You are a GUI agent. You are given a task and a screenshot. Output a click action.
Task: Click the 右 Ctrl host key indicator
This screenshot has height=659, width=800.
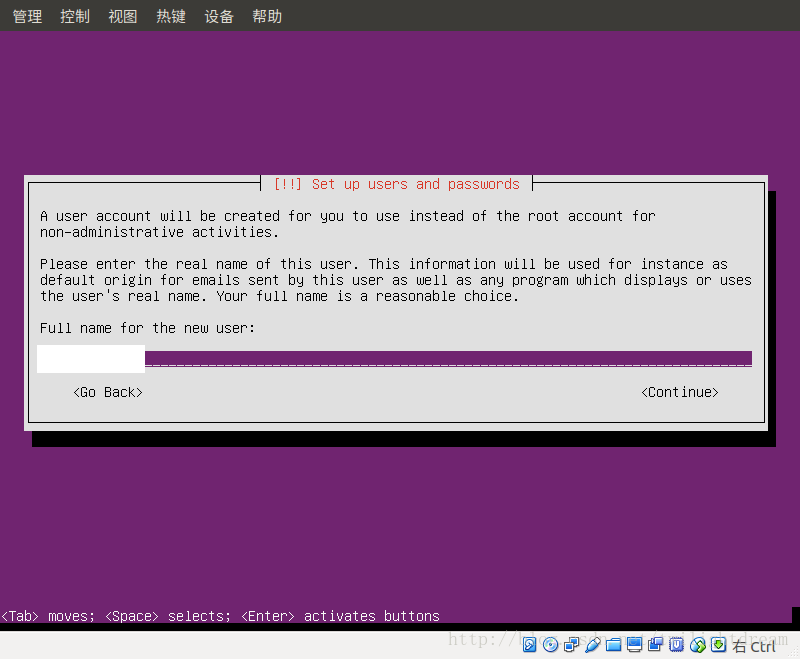coord(752,646)
